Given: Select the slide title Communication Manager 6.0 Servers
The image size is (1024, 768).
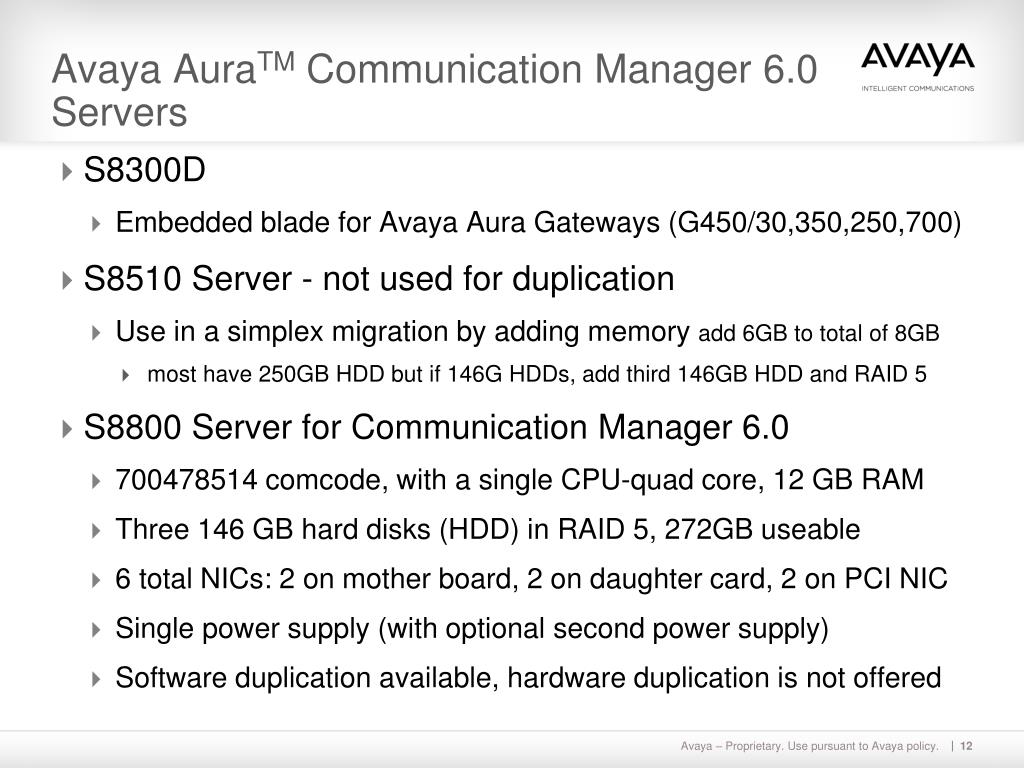Looking at the screenshot, I should click(x=434, y=90).
